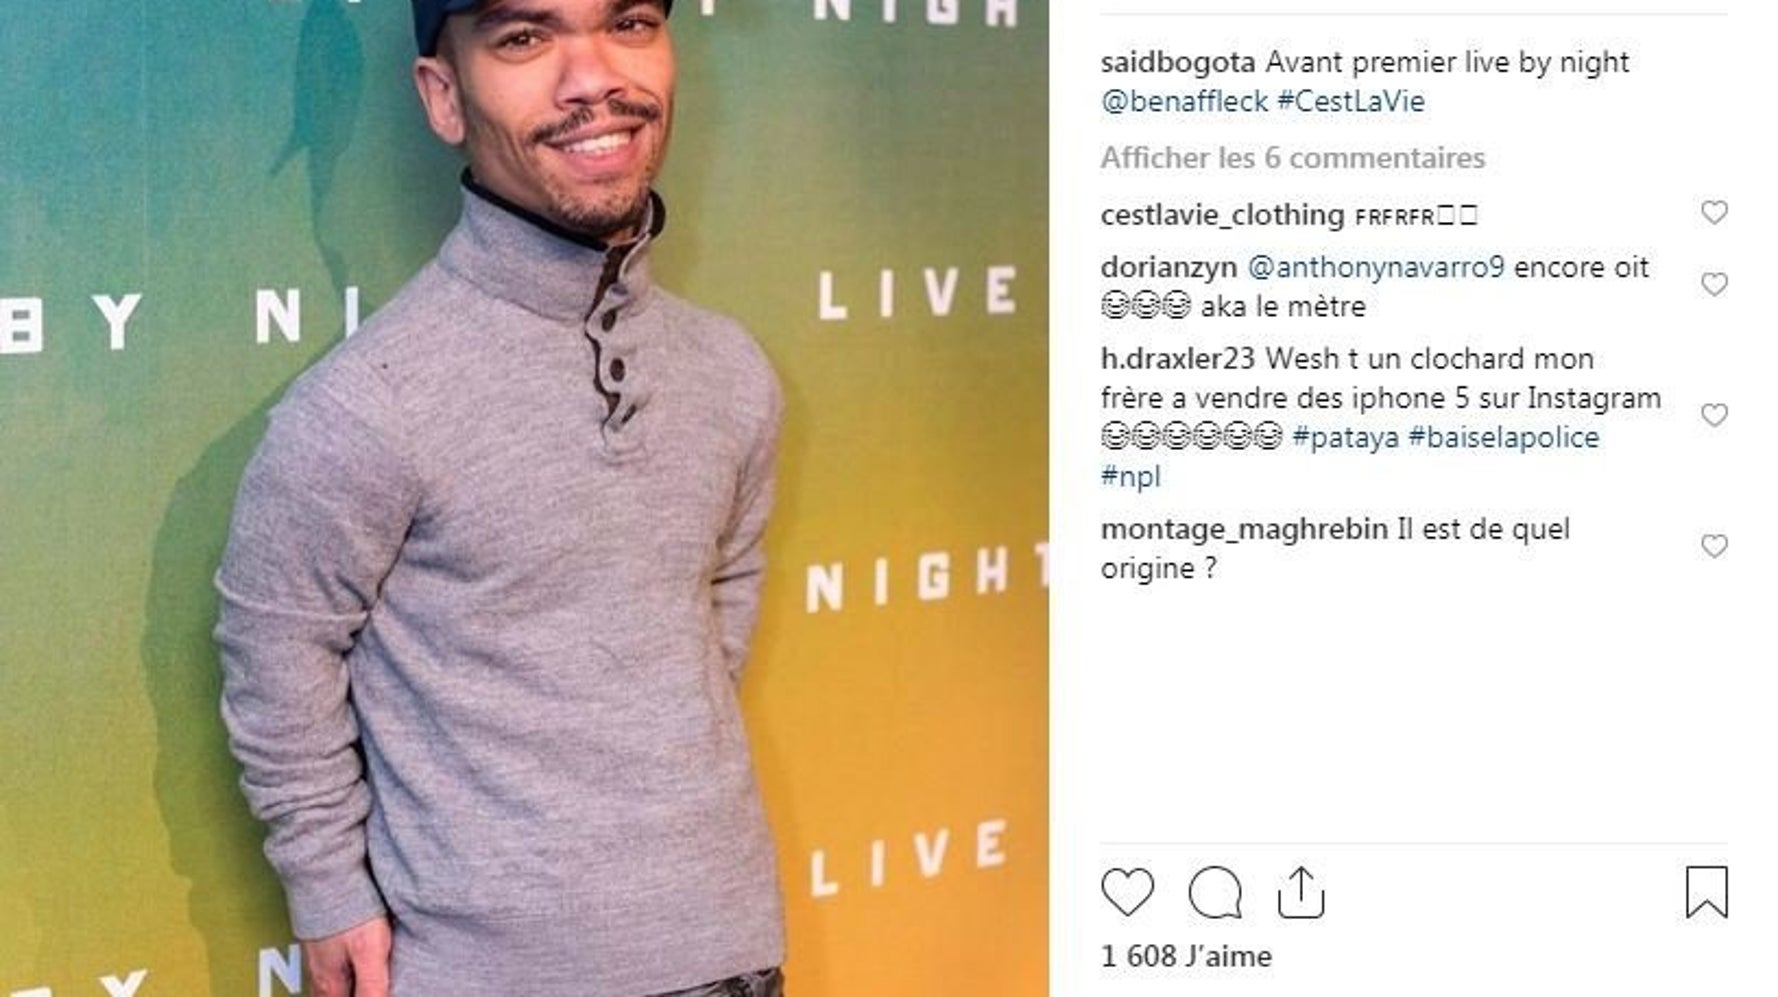
Task: Visit the dorianzyn profile
Action: (x=1168, y=267)
